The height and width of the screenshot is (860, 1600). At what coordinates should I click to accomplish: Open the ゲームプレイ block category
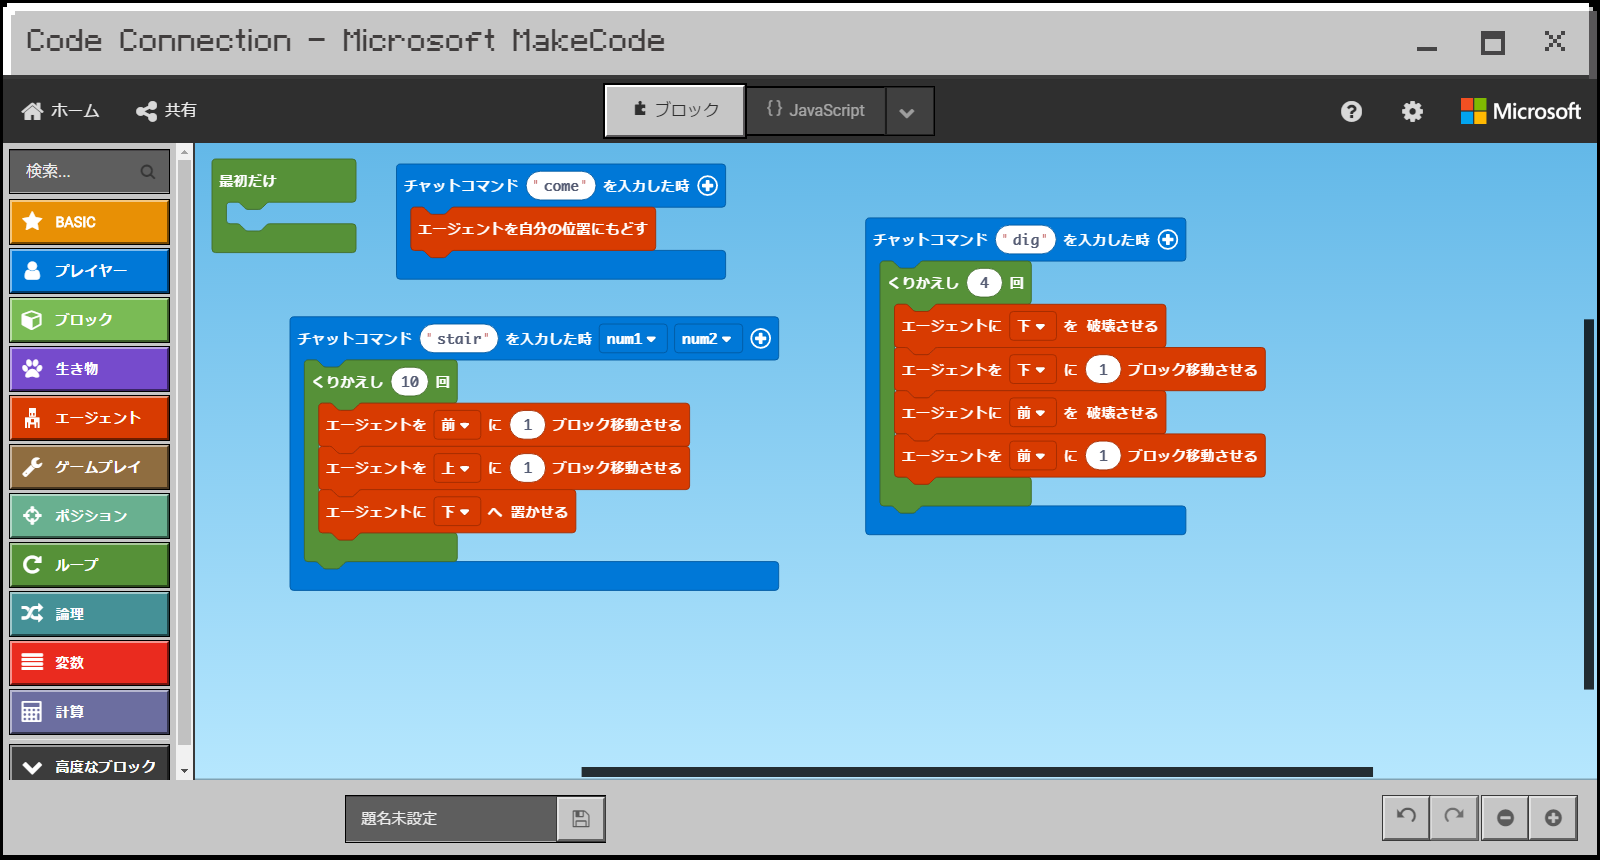(x=89, y=467)
